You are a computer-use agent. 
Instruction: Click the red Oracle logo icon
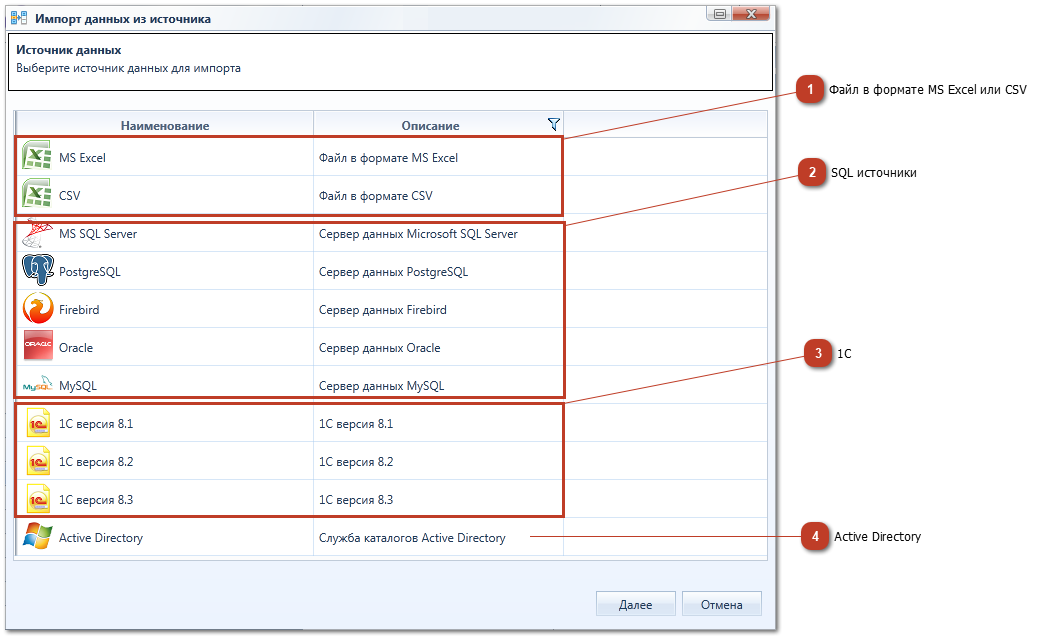pos(38,344)
